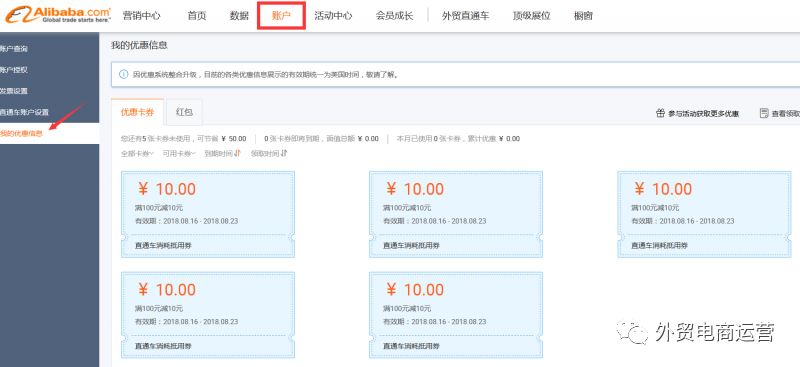Go to 首页 in the top navigation
Image resolution: width=800 pixels, height=367 pixels.
pos(197,16)
